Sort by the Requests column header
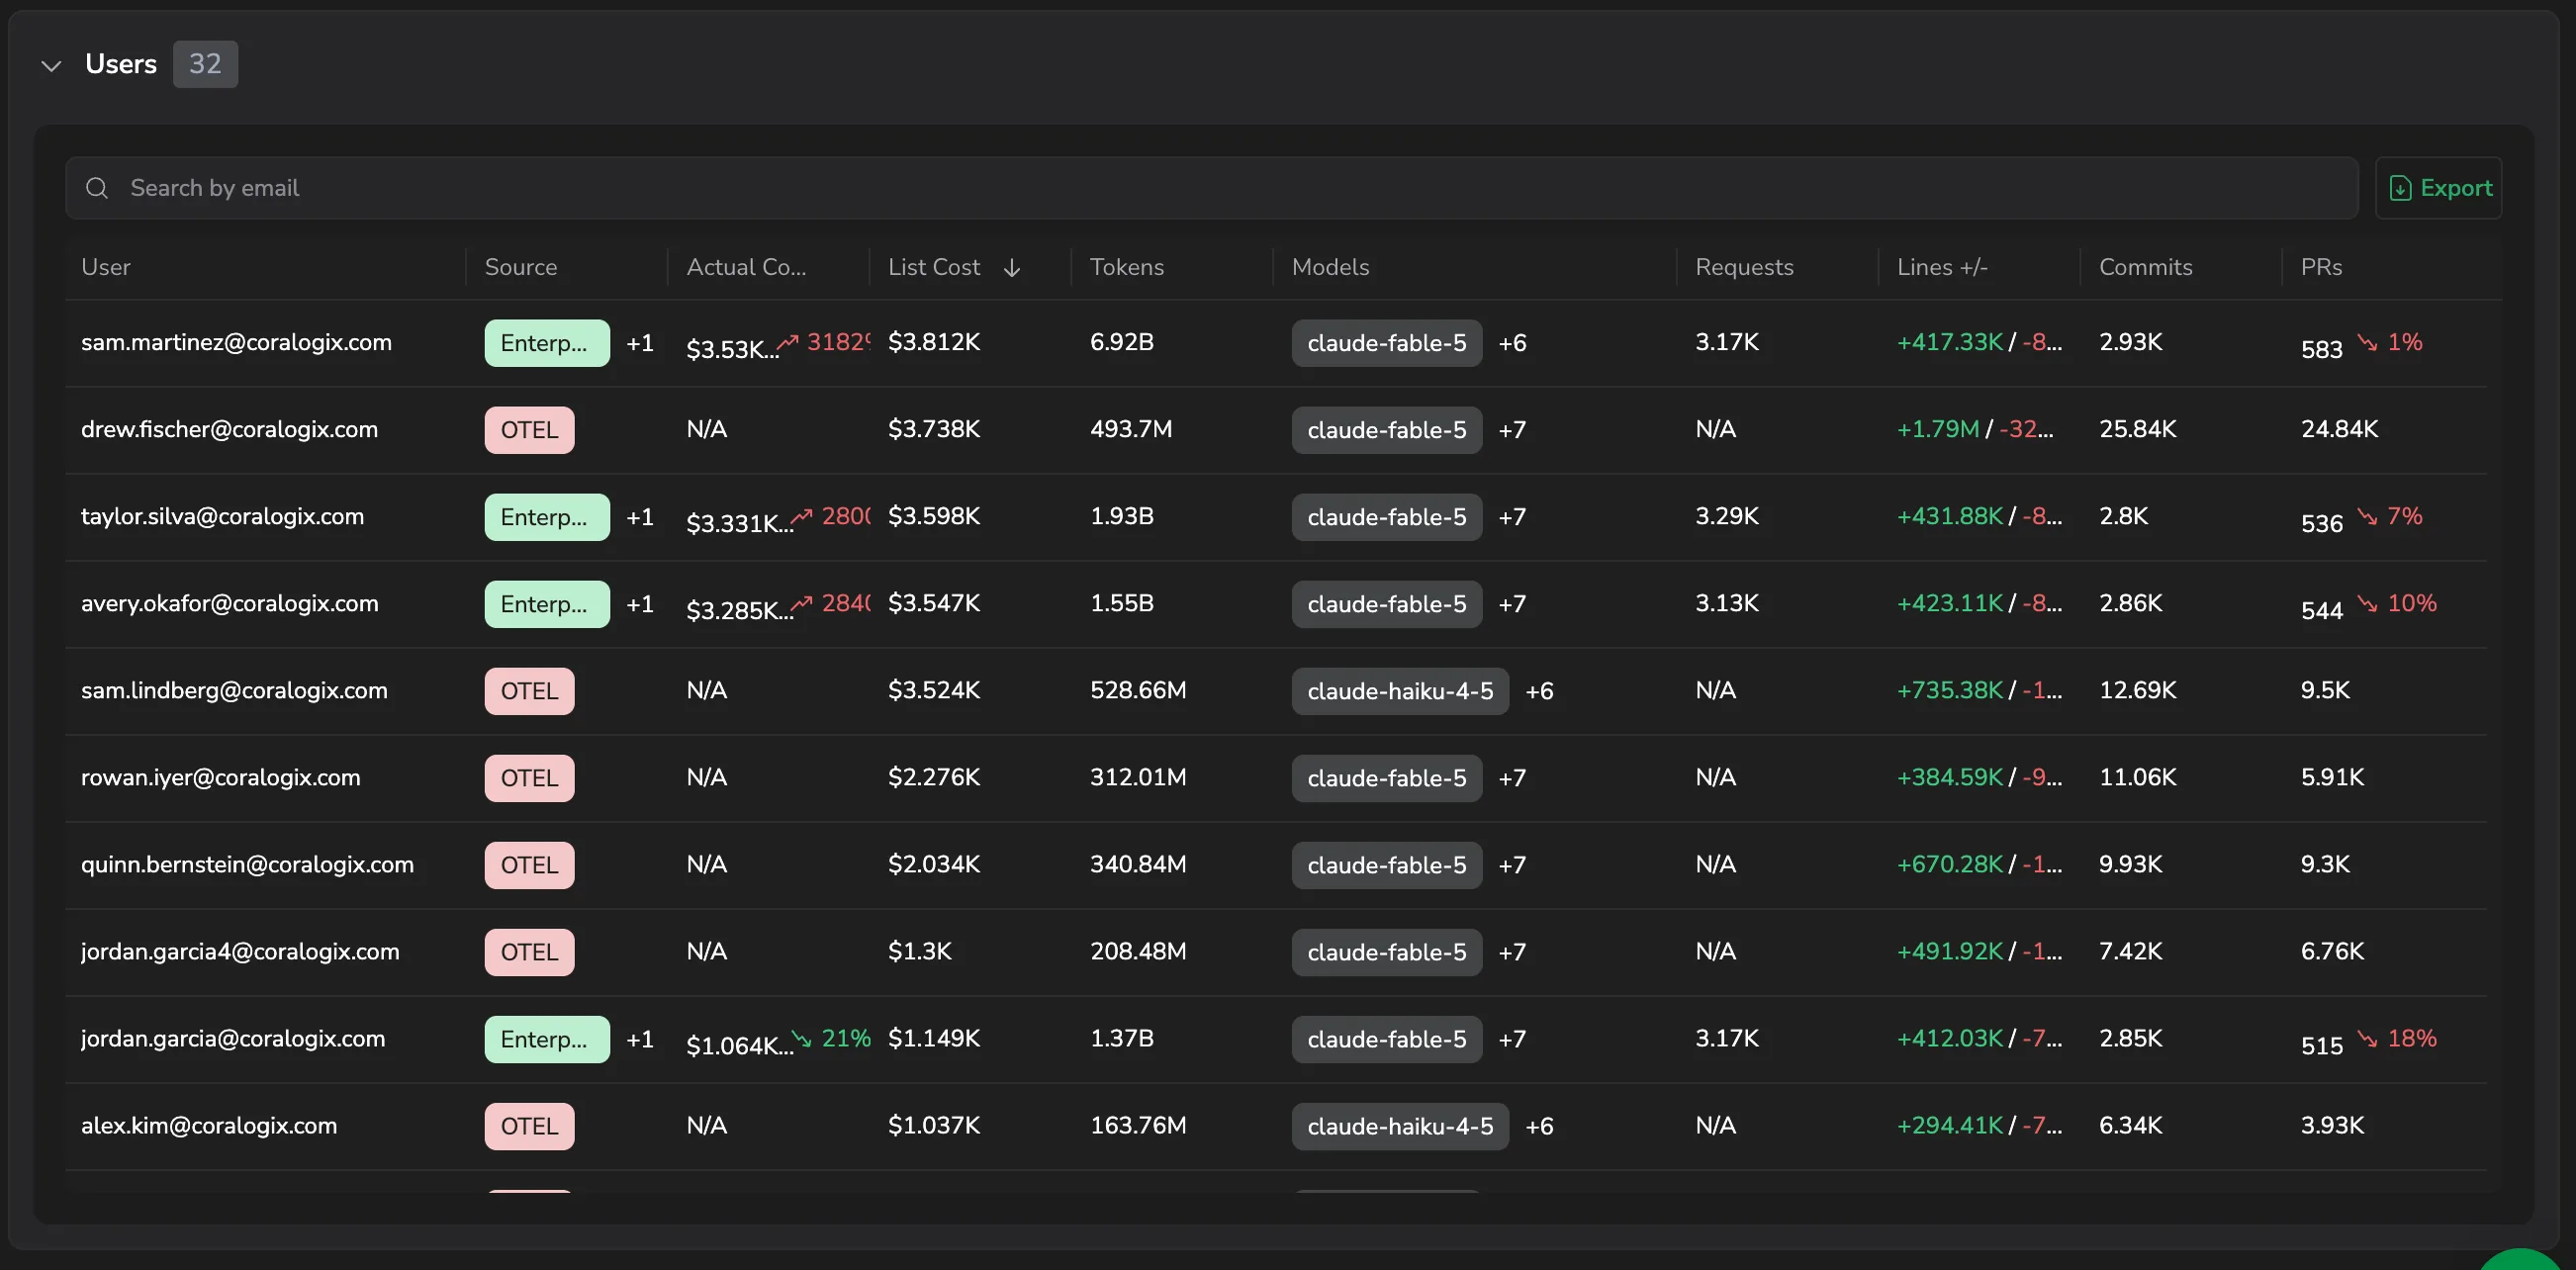Screen dimensions: 2576x1270 pos(1744,267)
